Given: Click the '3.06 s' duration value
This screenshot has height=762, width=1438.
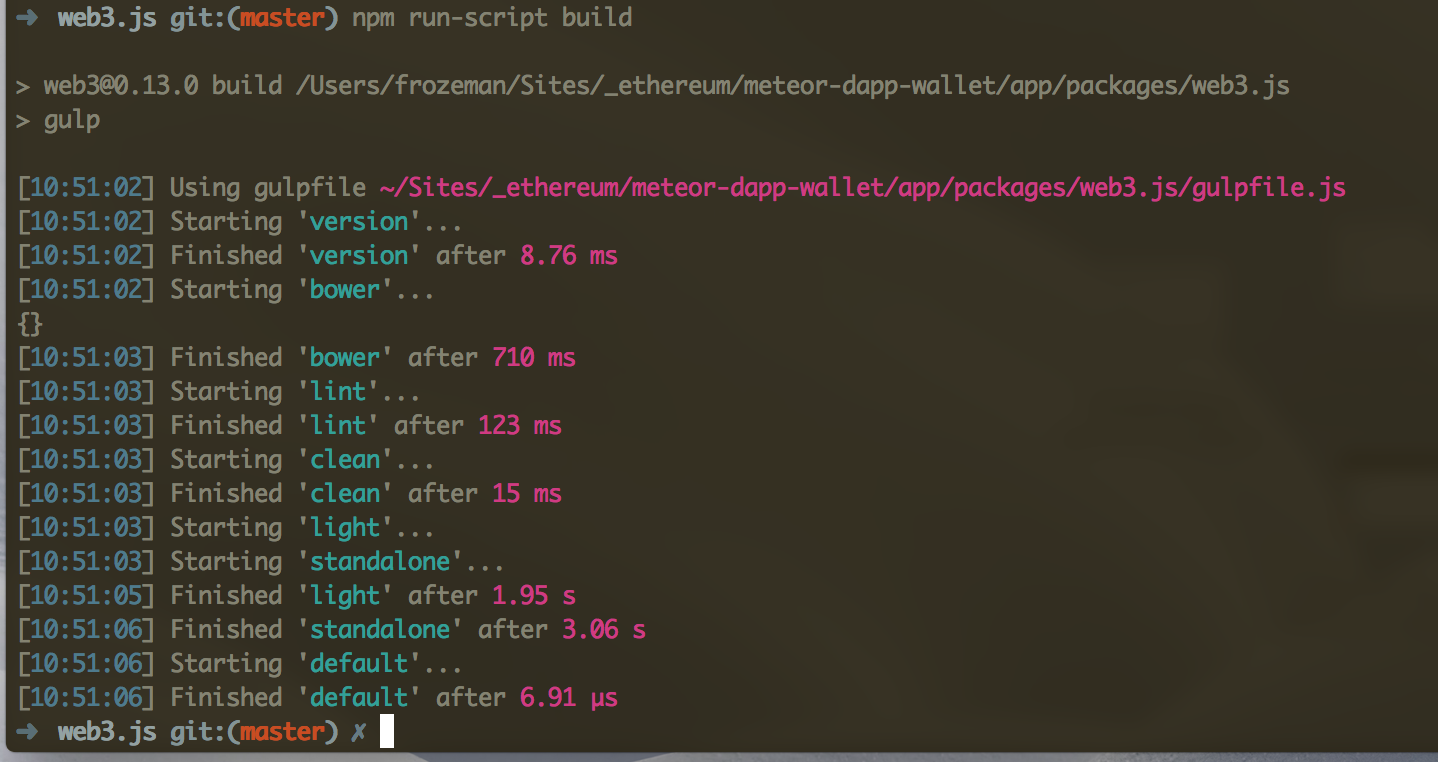Looking at the screenshot, I should [x=604, y=630].
